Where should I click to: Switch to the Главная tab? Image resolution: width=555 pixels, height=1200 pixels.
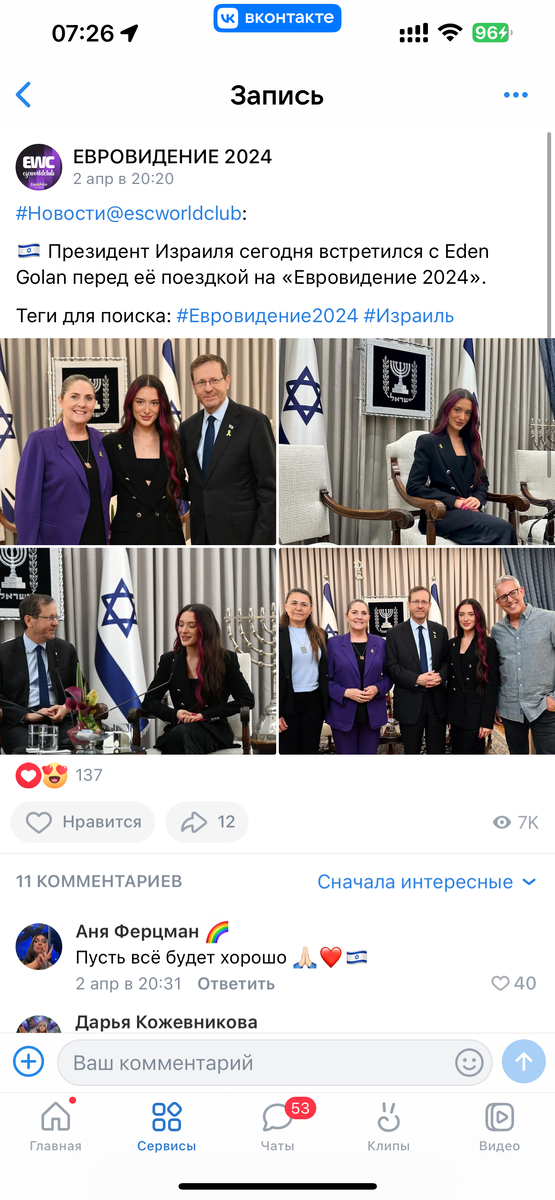pyautogui.click(x=55, y=1127)
